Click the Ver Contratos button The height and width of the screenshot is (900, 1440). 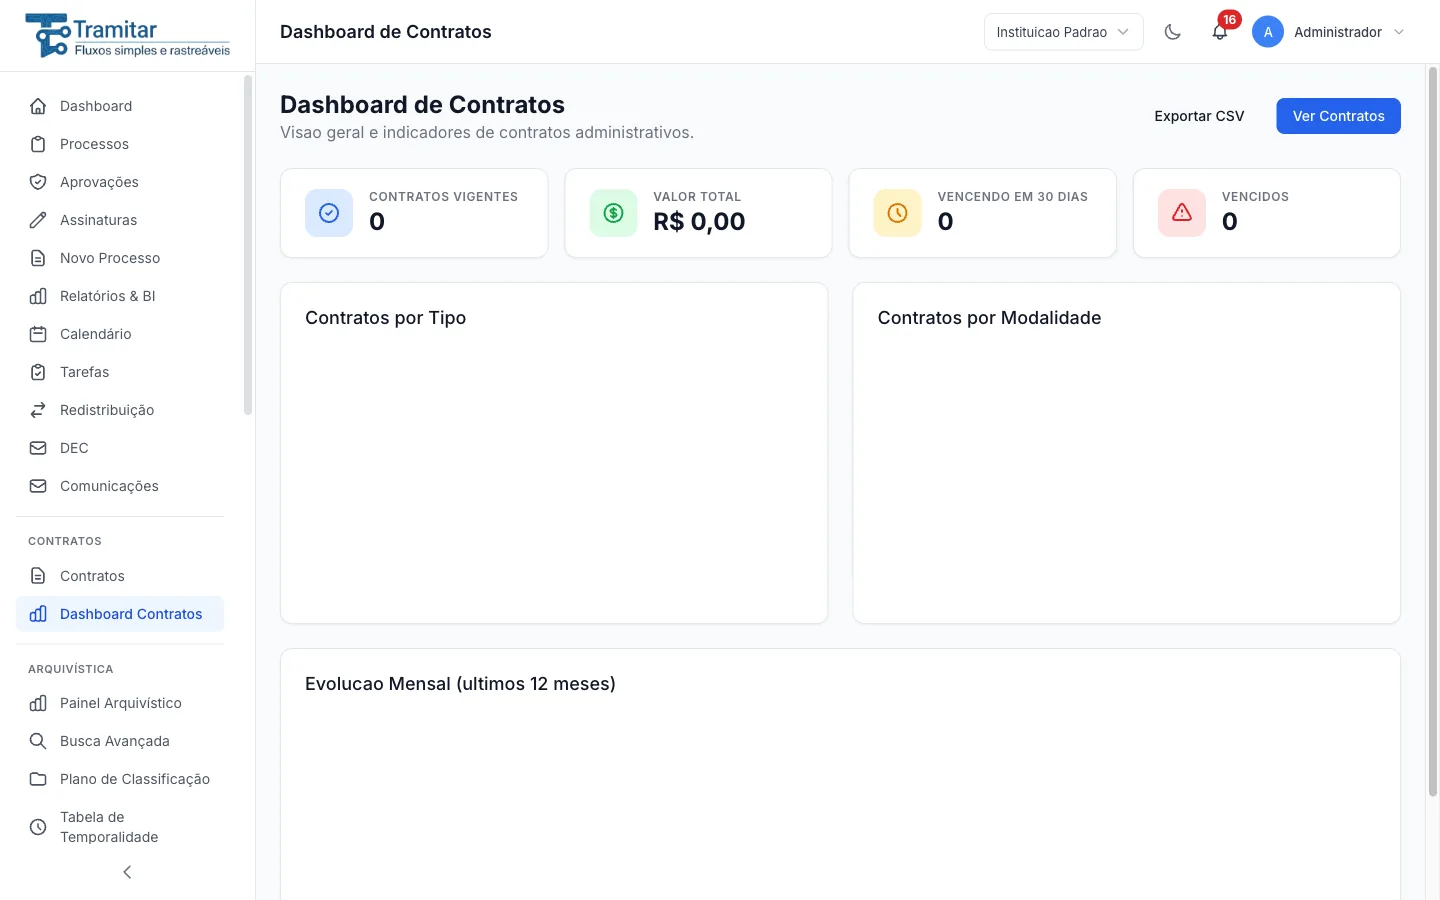[x=1338, y=116]
